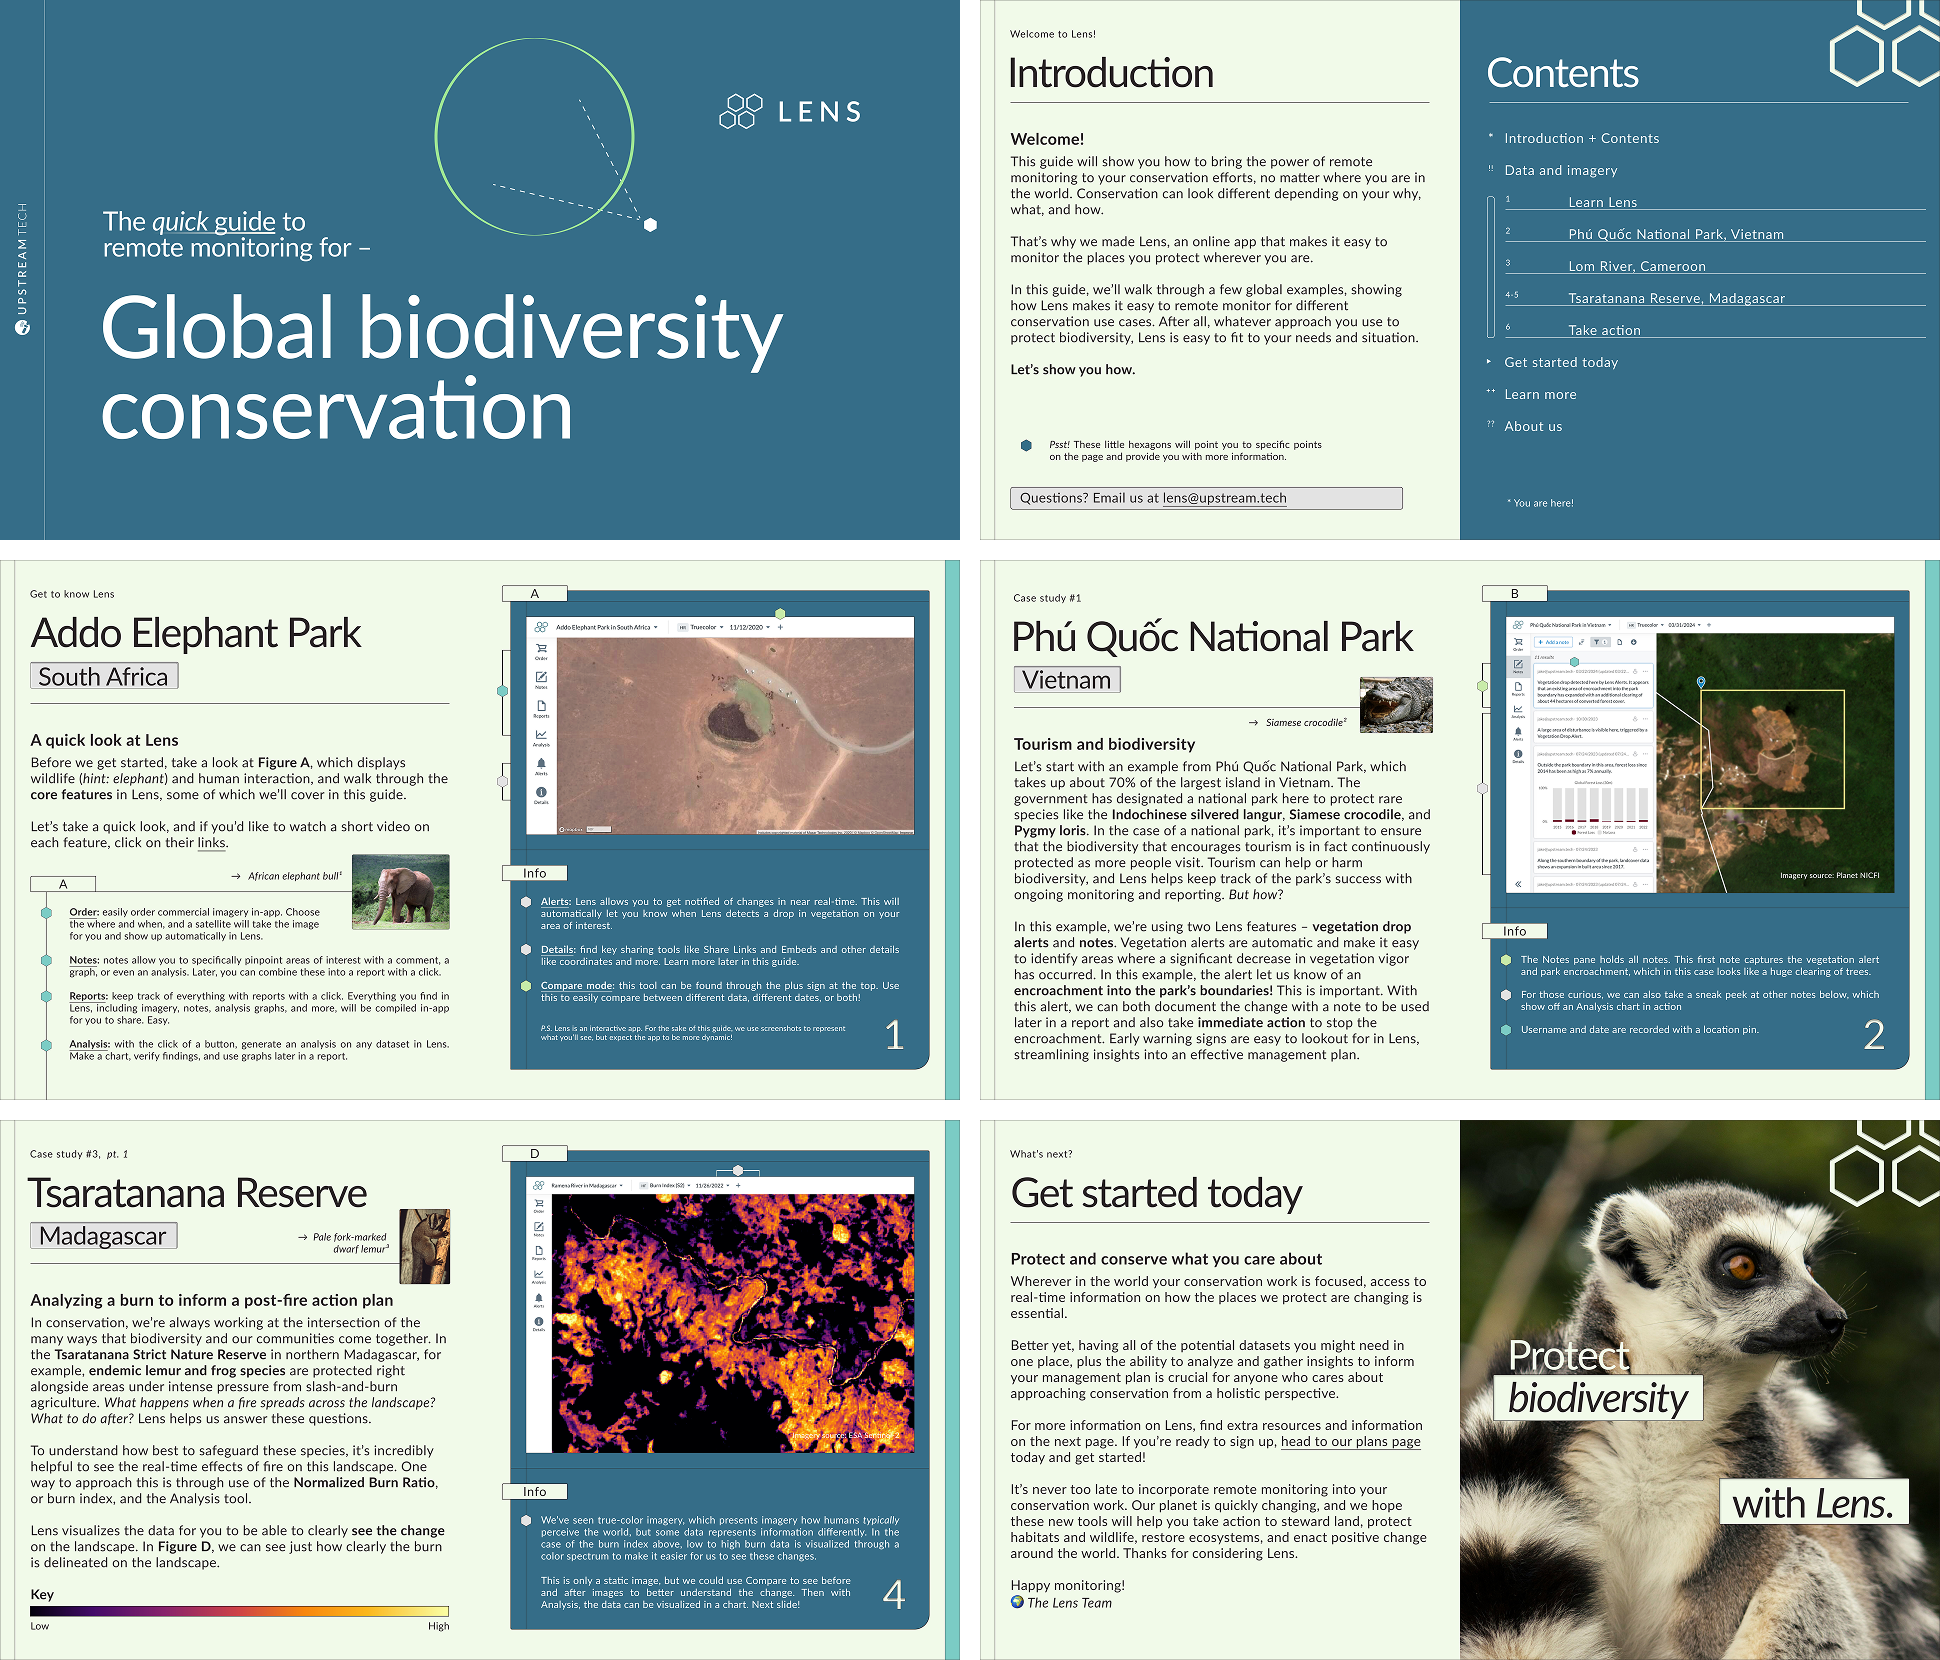Click Alerts bell icon in Addo Elephant app

[x=541, y=763]
